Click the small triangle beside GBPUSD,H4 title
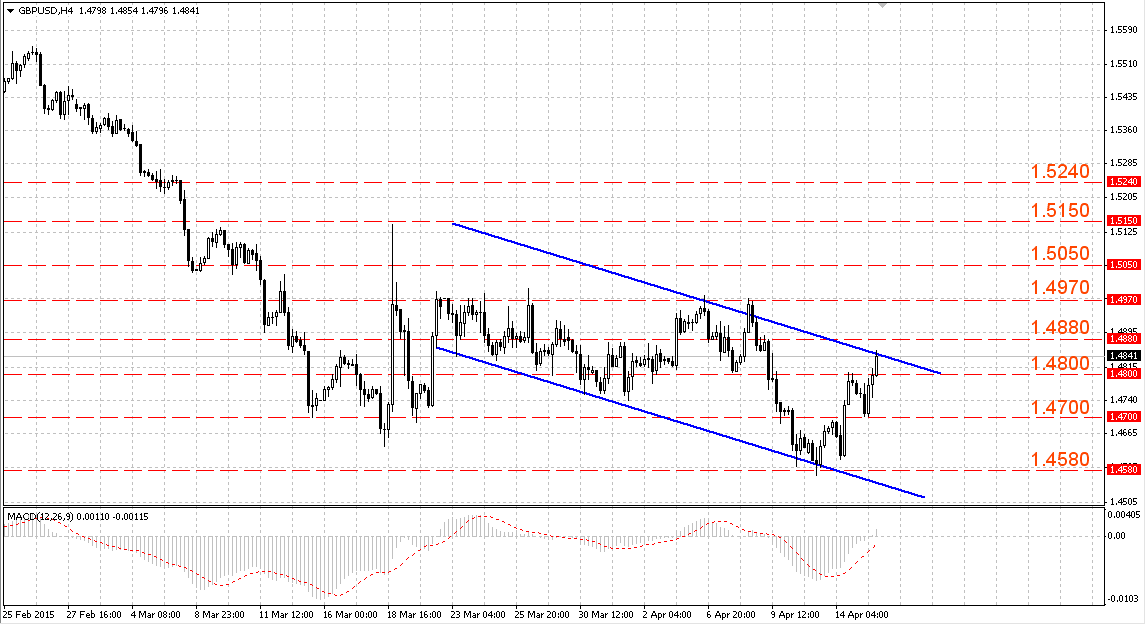This screenshot has height=625, width=1147. (x=10, y=11)
